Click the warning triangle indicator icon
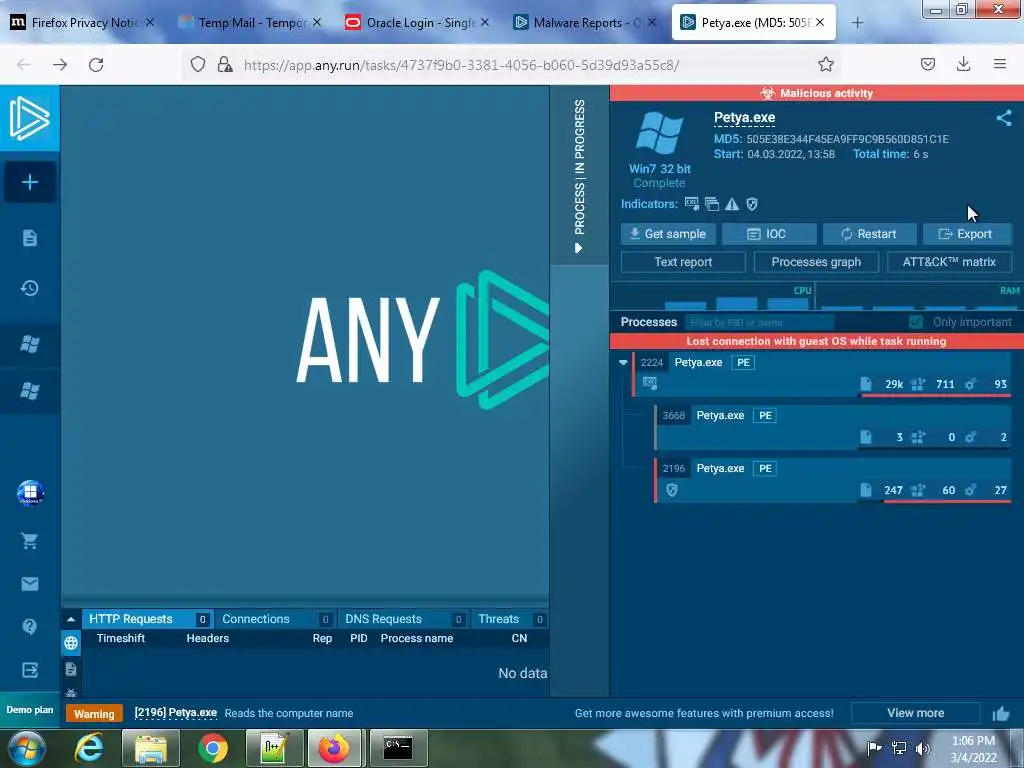The width and height of the screenshot is (1024, 768). 732,204
